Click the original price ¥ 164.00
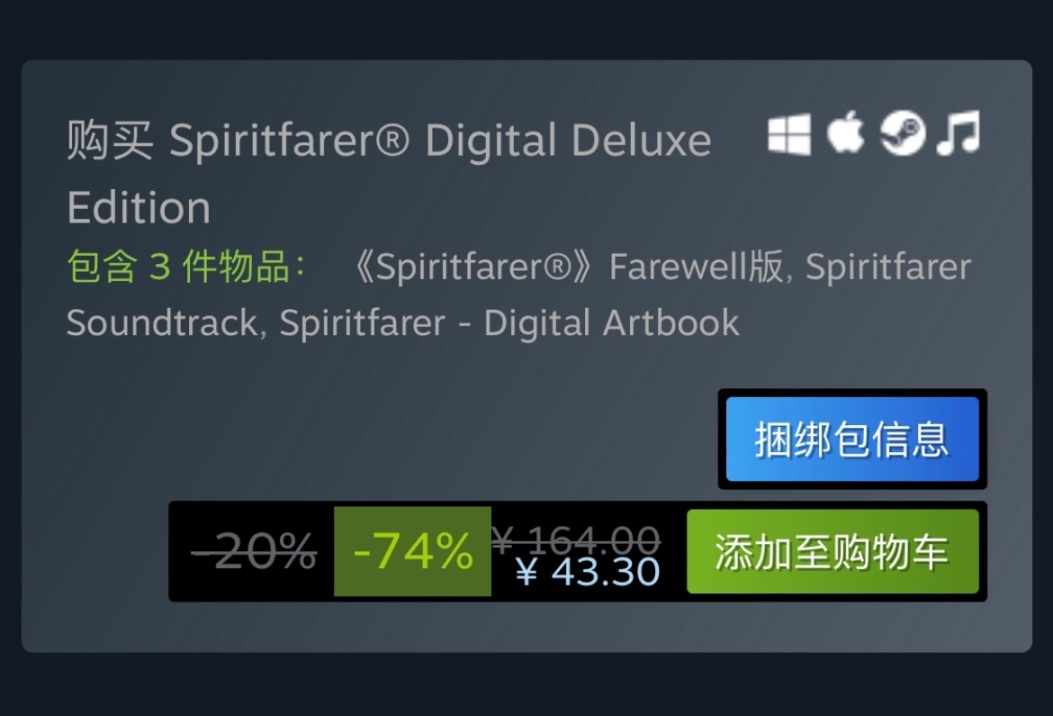Image resolution: width=1053 pixels, height=716 pixels. click(576, 539)
